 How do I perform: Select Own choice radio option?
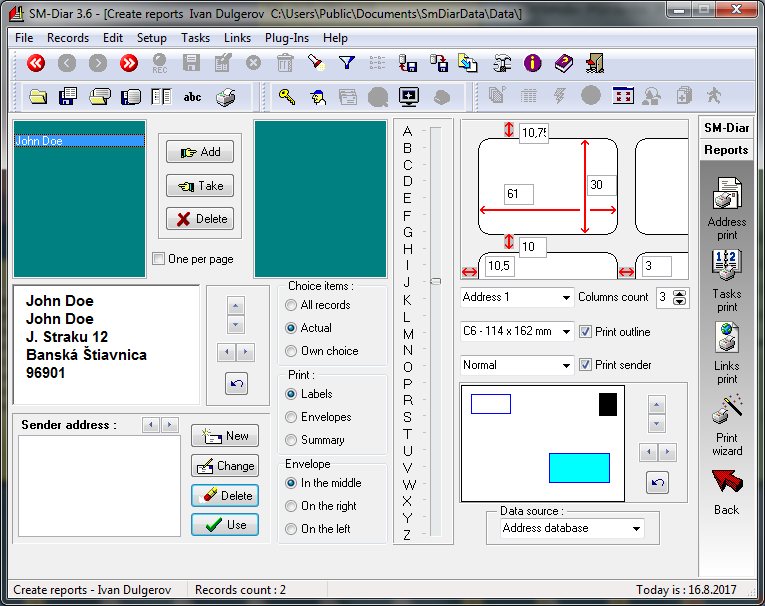click(x=291, y=351)
